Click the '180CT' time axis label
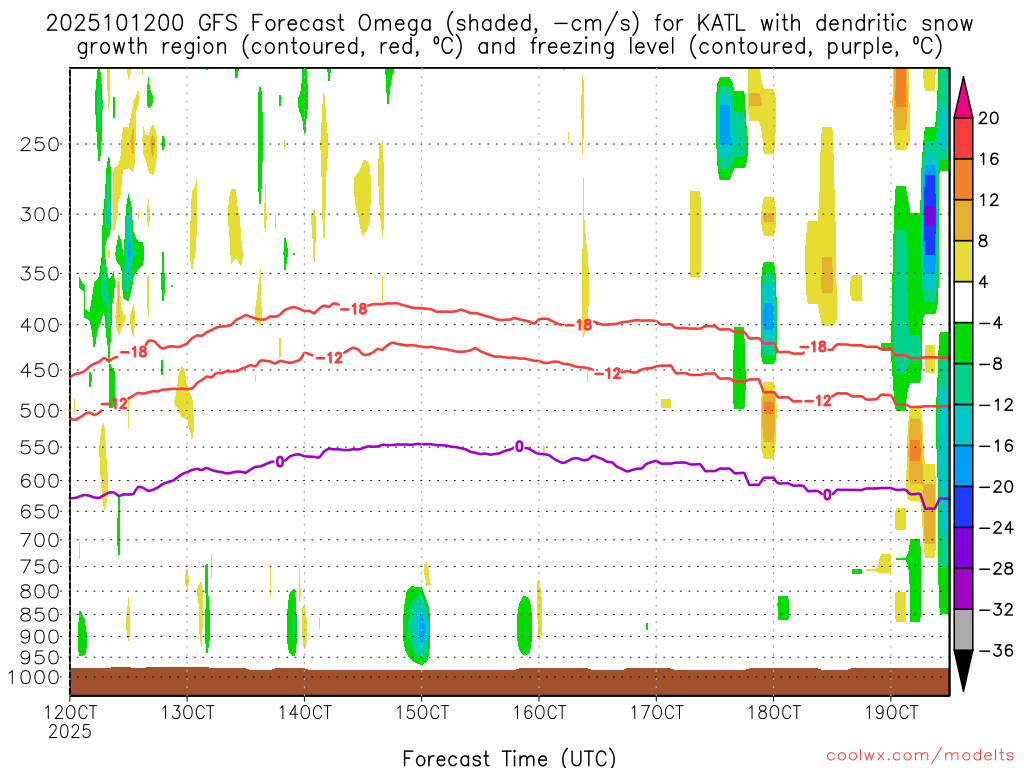The image size is (1024, 768). point(773,712)
